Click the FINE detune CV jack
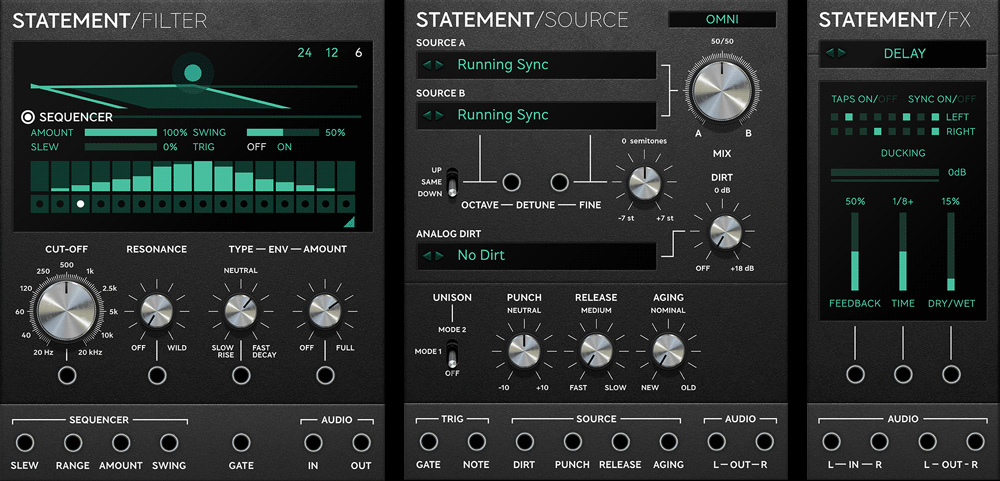Viewport: 1000px width, 481px height. click(x=559, y=182)
